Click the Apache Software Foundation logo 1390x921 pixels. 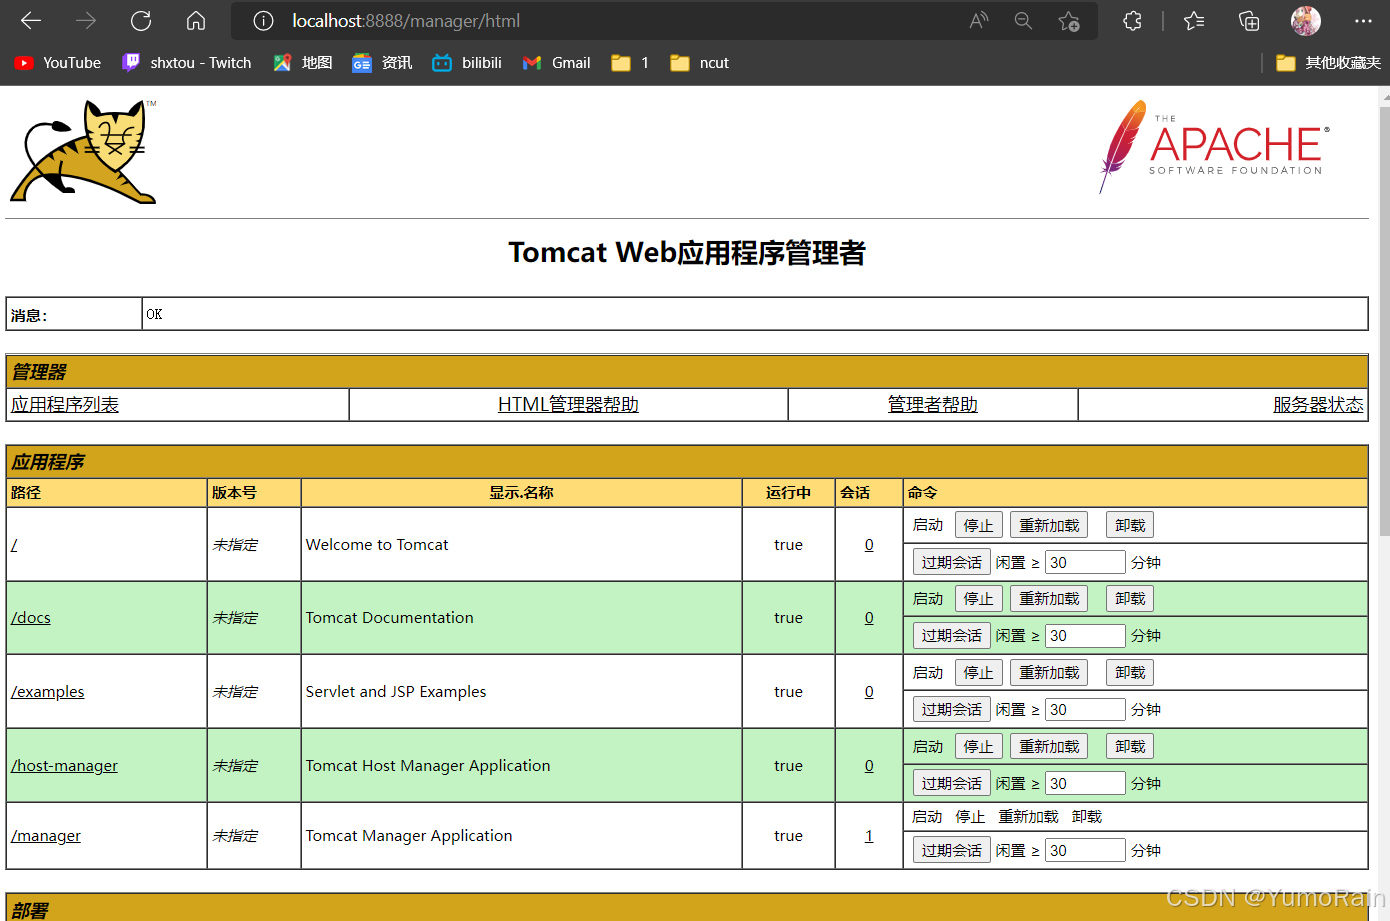pos(1215,146)
